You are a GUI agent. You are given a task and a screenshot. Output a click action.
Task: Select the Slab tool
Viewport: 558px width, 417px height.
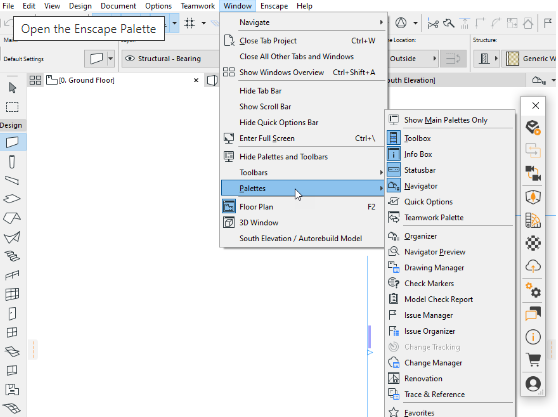[x=12, y=199]
